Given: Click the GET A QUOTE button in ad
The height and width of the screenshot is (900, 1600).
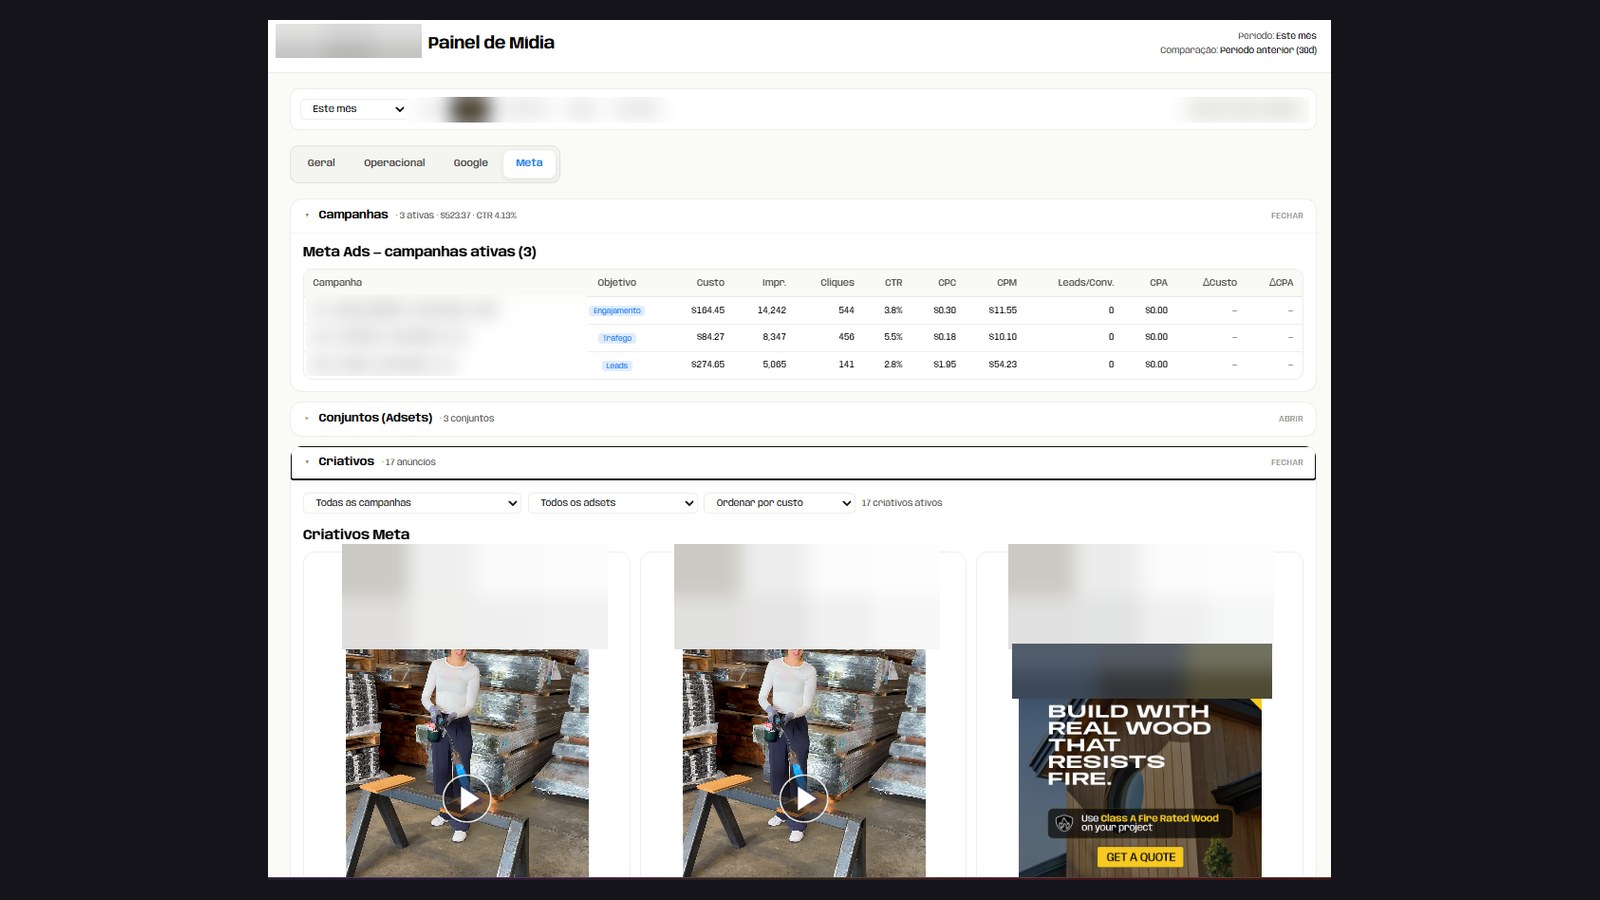Looking at the screenshot, I should [1140, 857].
